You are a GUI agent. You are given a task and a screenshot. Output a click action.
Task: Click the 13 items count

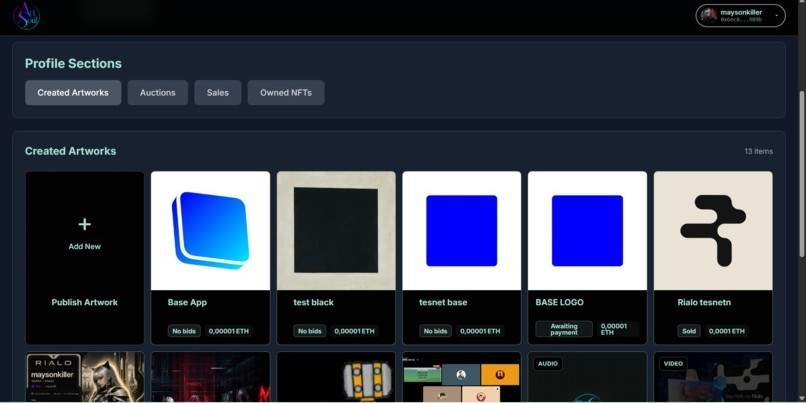(758, 151)
